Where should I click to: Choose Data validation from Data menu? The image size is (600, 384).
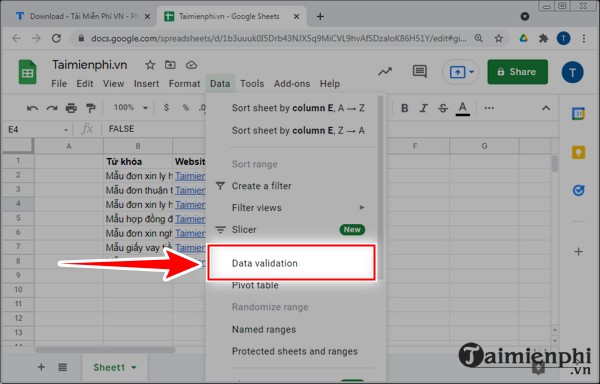tap(292, 263)
